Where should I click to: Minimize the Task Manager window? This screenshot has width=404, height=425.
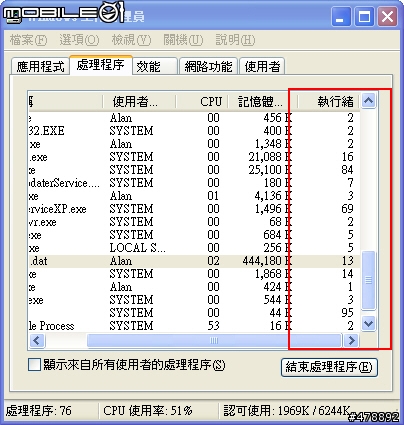point(340,17)
